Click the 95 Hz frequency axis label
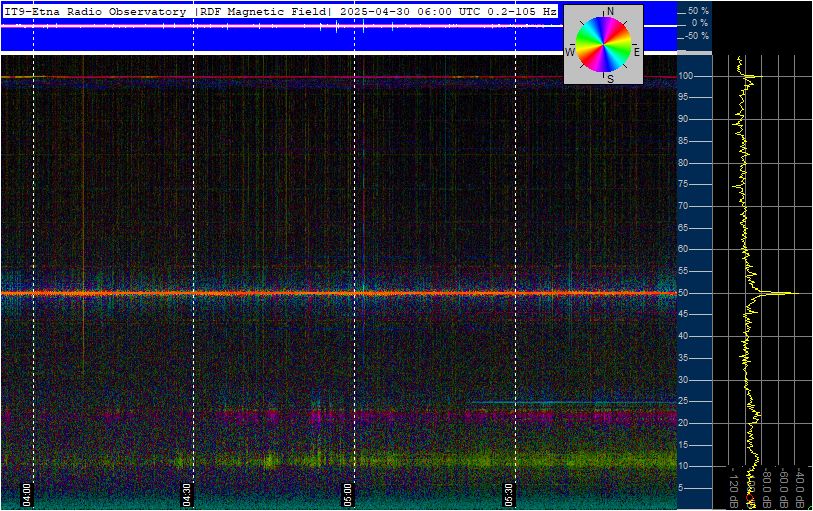The width and height of the screenshot is (813, 511). point(684,97)
